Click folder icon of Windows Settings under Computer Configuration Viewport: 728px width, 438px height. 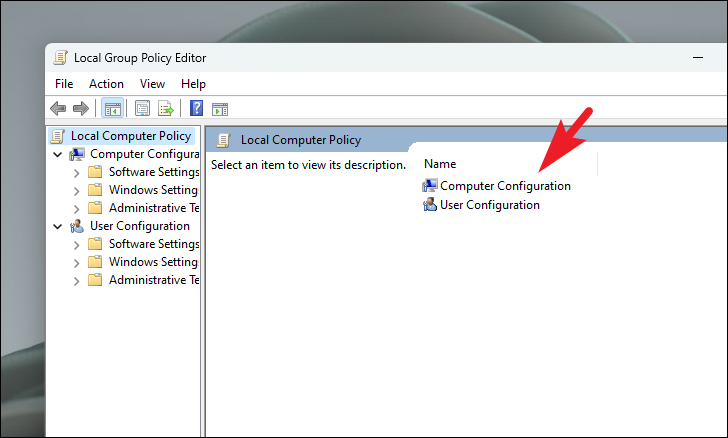click(95, 190)
